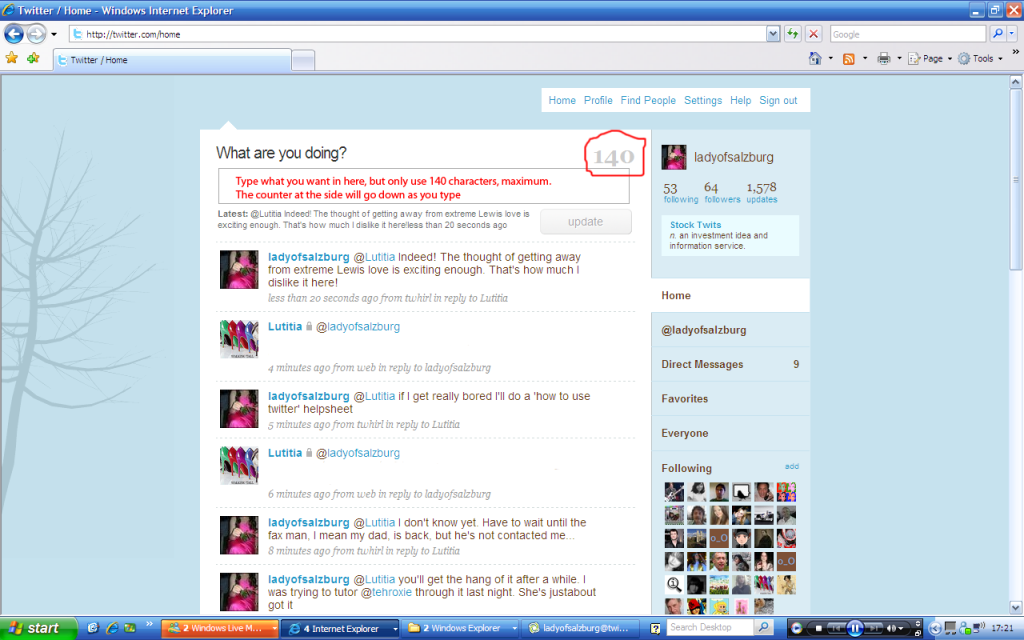Open Lutitia username link in 4 minutes ago tweet
The image size is (1024, 640).
(x=285, y=327)
